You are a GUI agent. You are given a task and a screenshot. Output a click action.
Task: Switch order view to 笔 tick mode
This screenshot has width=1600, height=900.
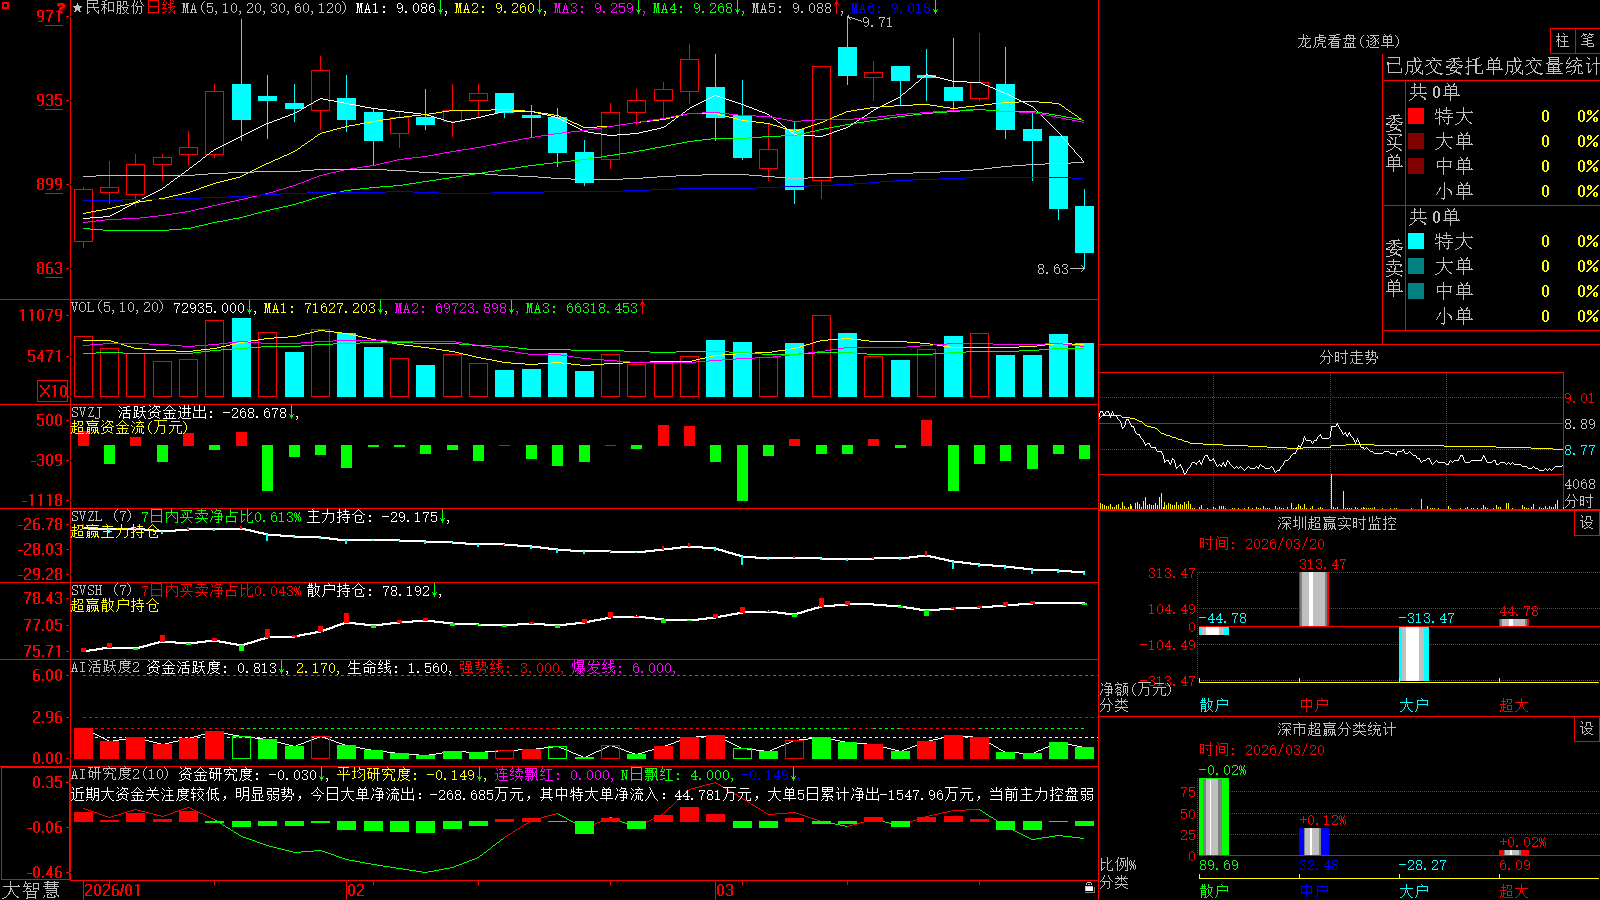click(x=1588, y=40)
